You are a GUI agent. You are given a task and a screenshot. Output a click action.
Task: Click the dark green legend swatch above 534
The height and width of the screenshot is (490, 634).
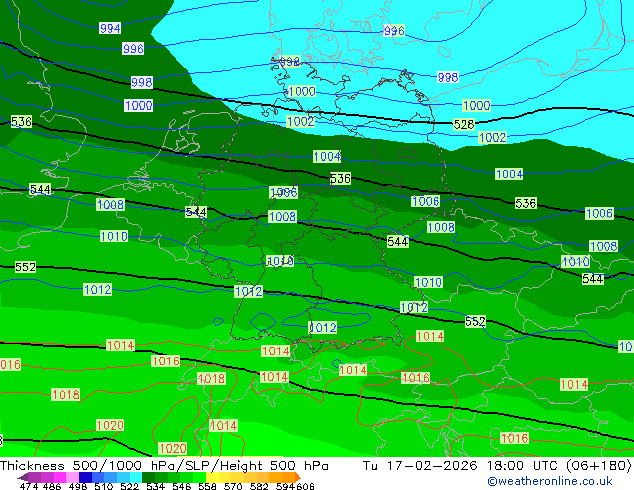point(149,477)
